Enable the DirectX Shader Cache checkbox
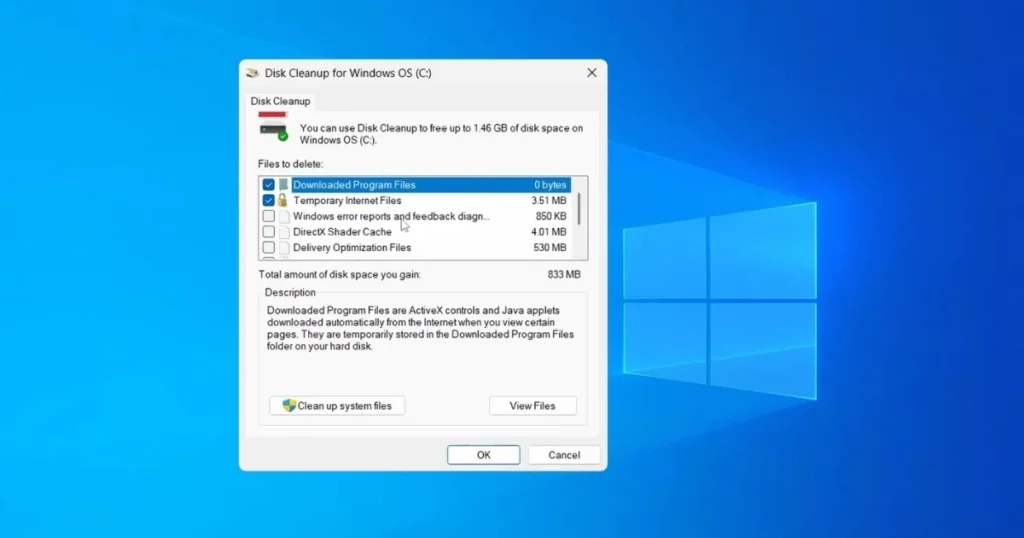Image resolution: width=1024 pixels, height=538 pixels. pyautogui.click(x=268, y=232)
